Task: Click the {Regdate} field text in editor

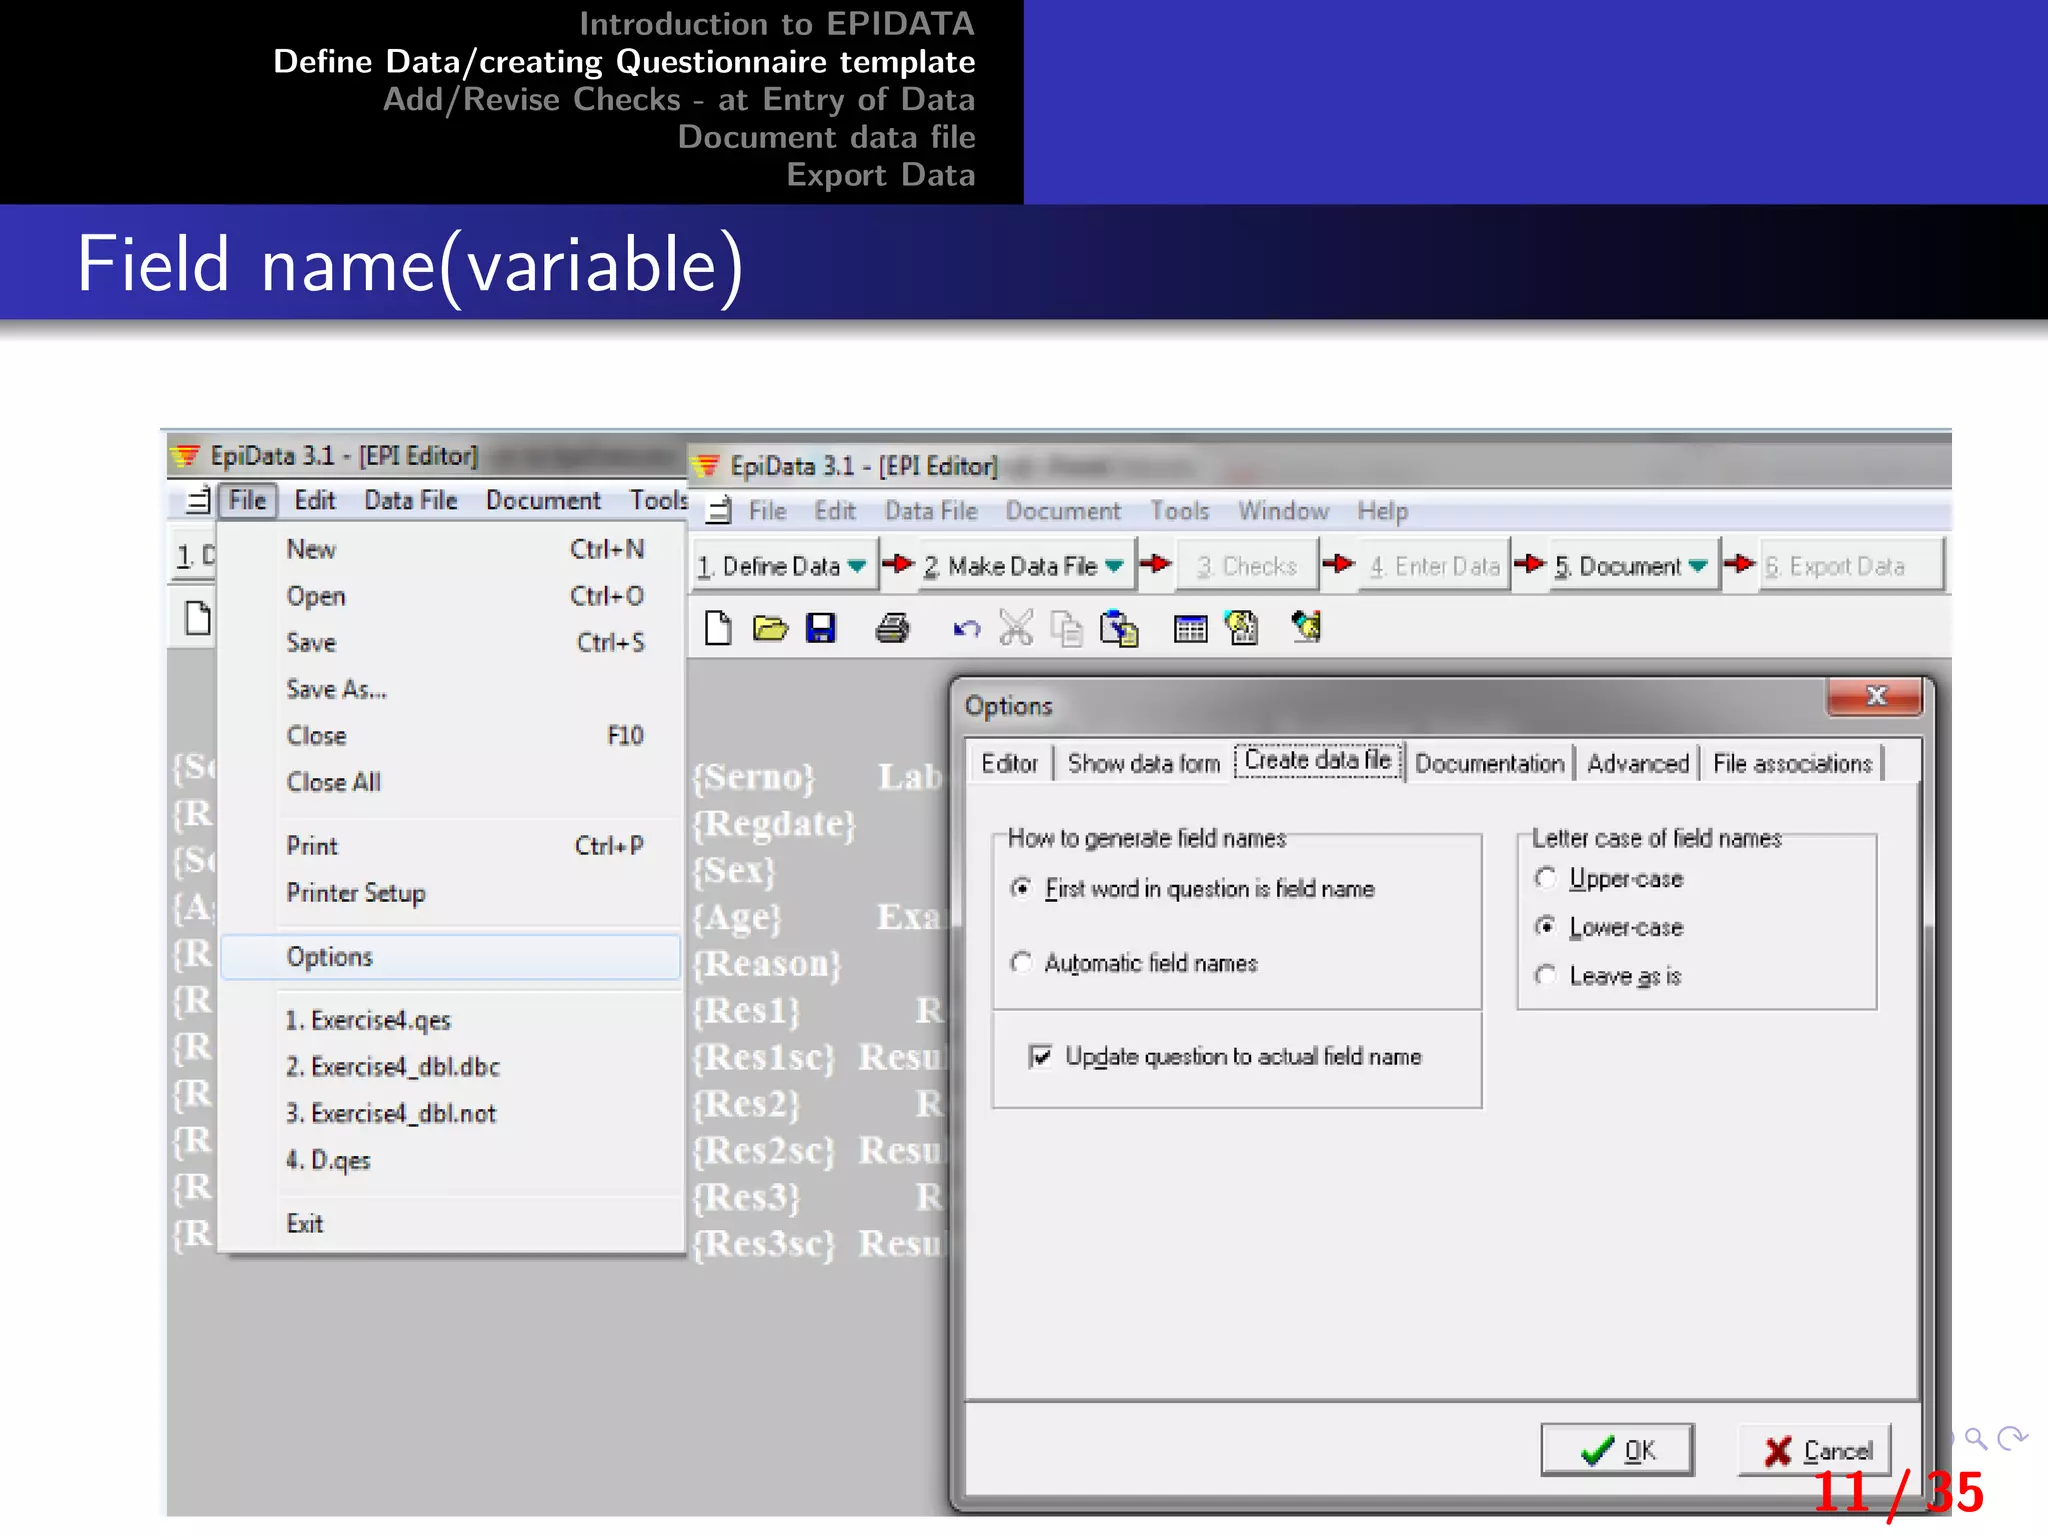Action: [775, 824]
